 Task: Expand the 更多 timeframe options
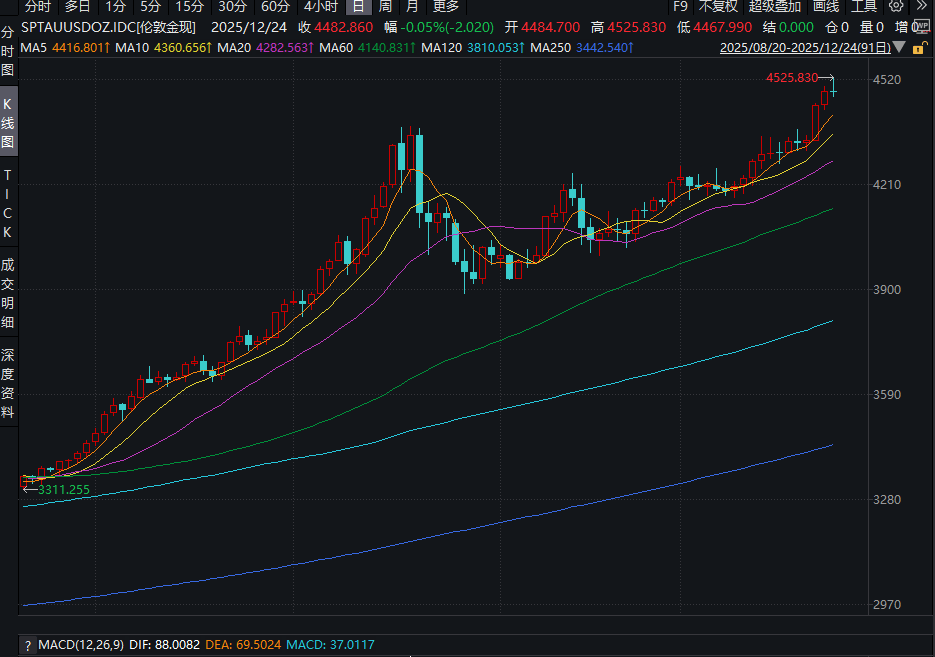[x=445, y=6]
